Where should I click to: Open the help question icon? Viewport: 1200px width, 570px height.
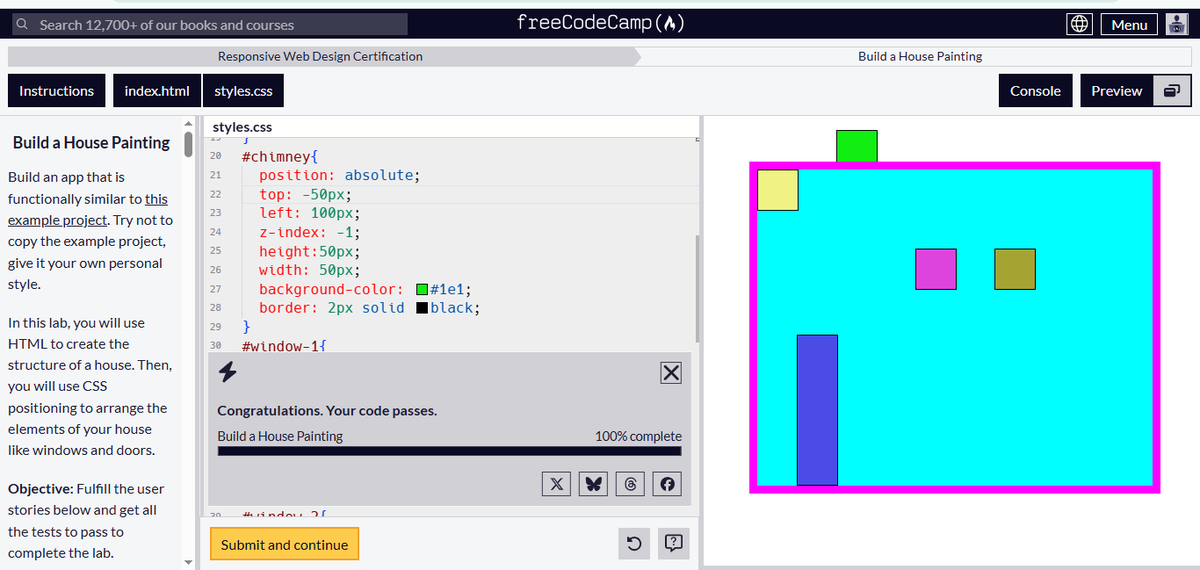674,544
